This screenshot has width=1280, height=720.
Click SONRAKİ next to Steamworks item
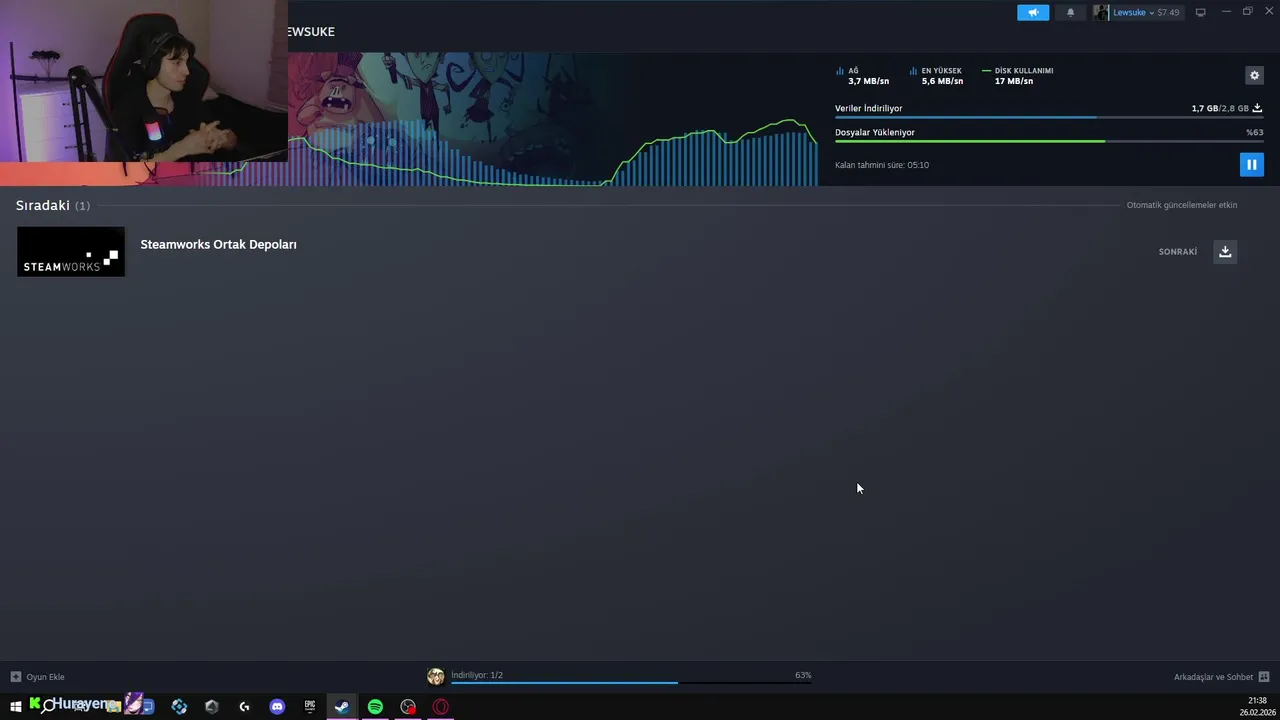coord(1178,252)
